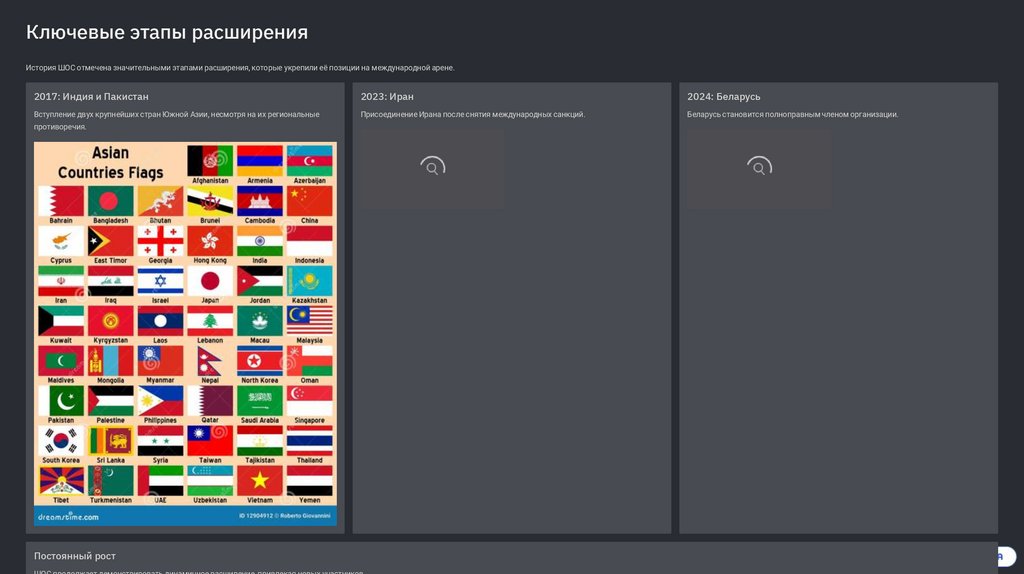The image size is (1024, 574).
Task: Click the Mongolia flag in the chart
Action: click(x=110, y=361)
